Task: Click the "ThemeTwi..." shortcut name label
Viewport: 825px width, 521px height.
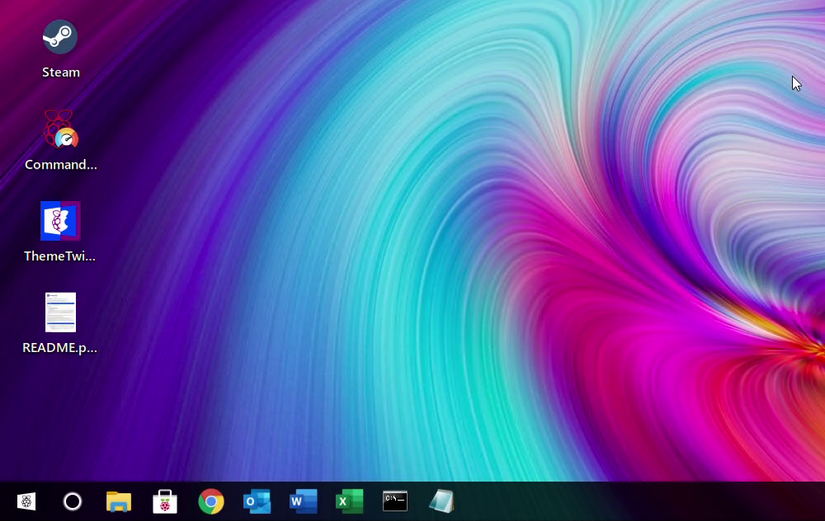Action: coord(60,256)
